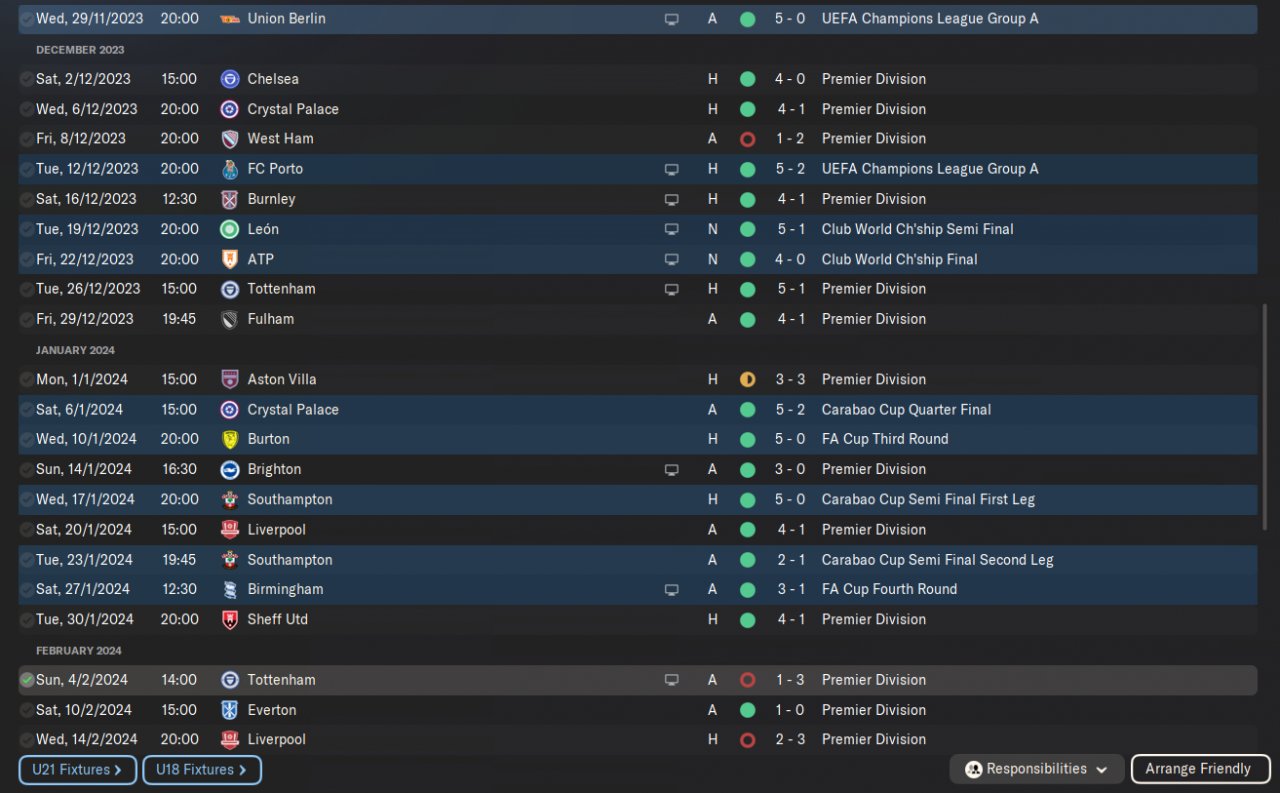Open the 5 - 0 Union Berlin result link
The width and height of the screenshot is (1280, 793).
(789, 19)
